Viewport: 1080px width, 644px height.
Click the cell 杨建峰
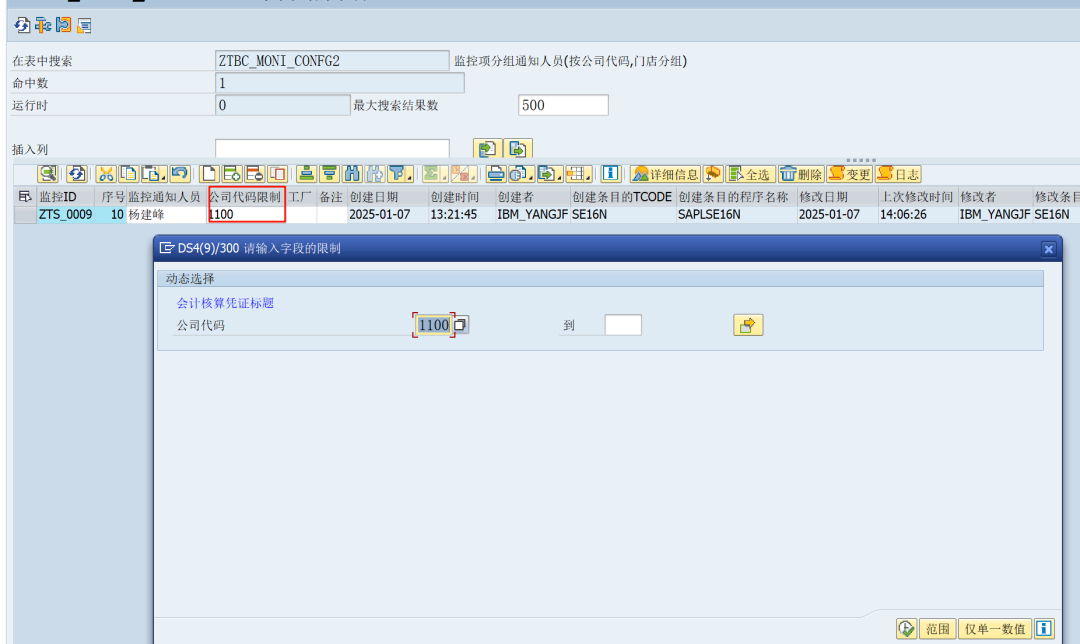coord(166,215)
